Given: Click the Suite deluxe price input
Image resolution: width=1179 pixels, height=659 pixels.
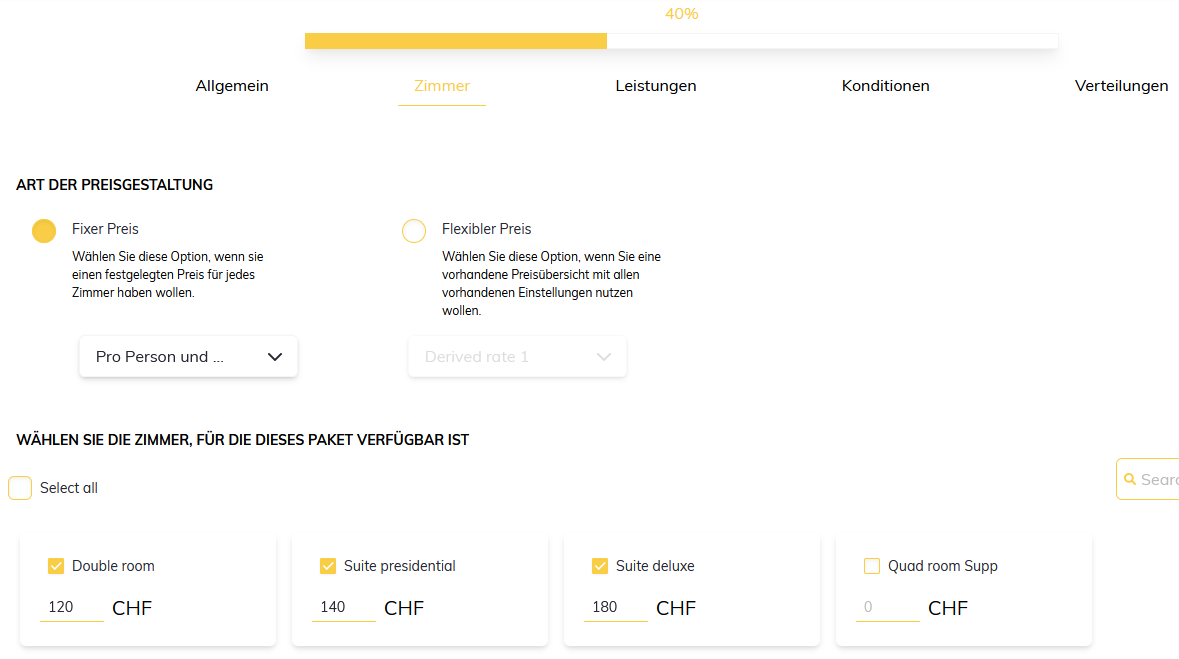Looking at the screenshot, I should click(x=615, y=607).
